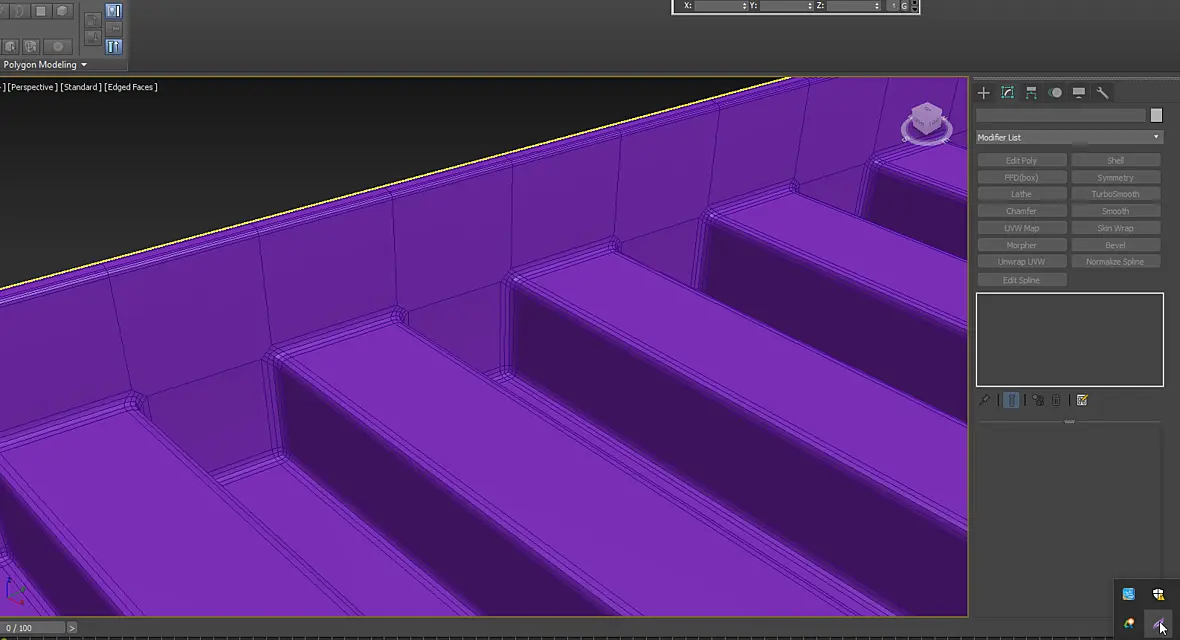Open the Windows Security shield tray icon
The height and width of the screenshot is (640, 1180).
point(1158,594)
